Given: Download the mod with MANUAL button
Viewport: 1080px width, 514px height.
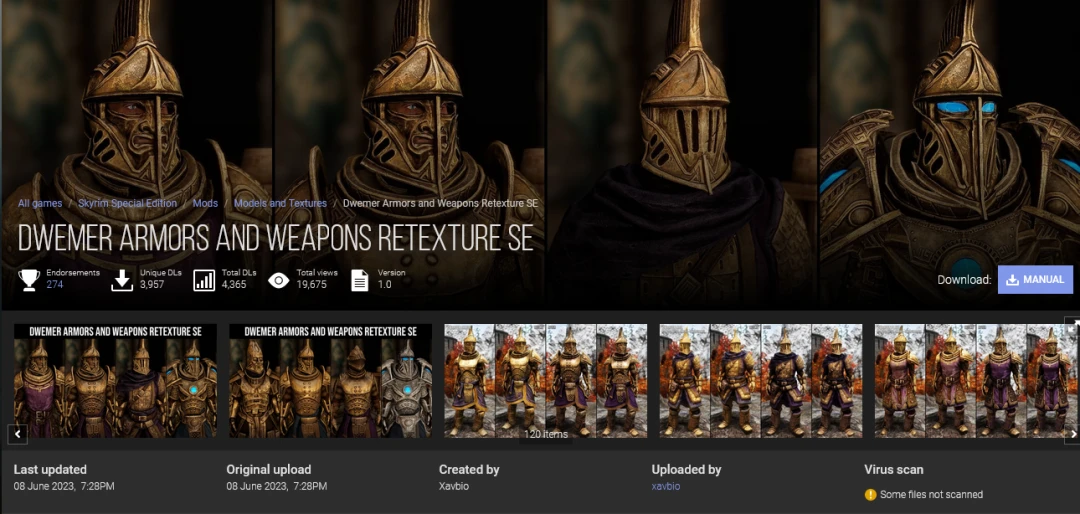Looking at the screenshot, I should pyautogui.click(x=1035, y=280).
